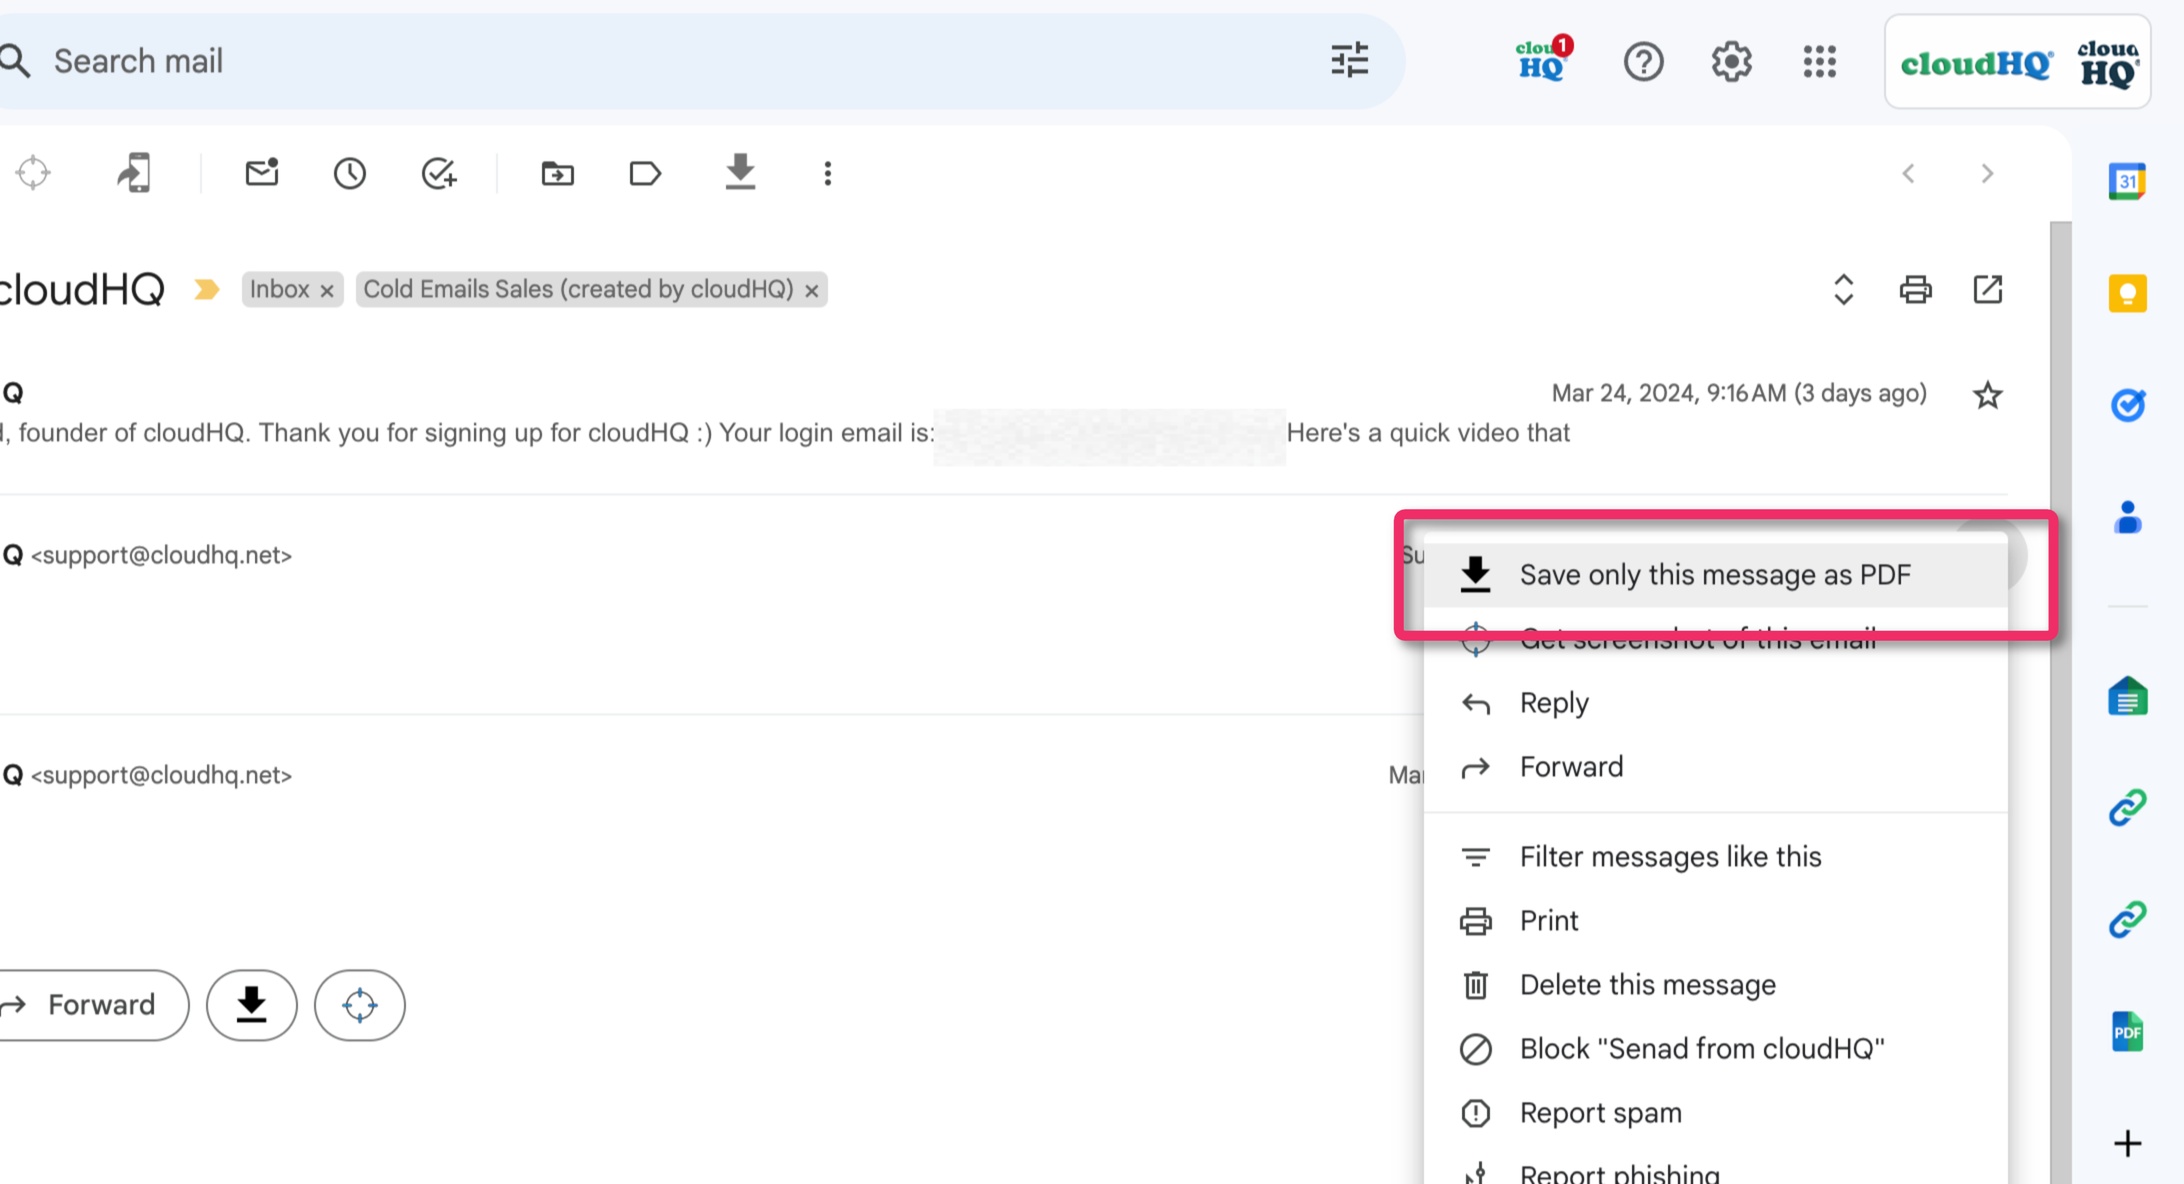The width and height of the screenshot is (2184, 1184).
Task: Click the message timestamp Mar 24, 2024, 9:16 AM
Action: 1739,394
